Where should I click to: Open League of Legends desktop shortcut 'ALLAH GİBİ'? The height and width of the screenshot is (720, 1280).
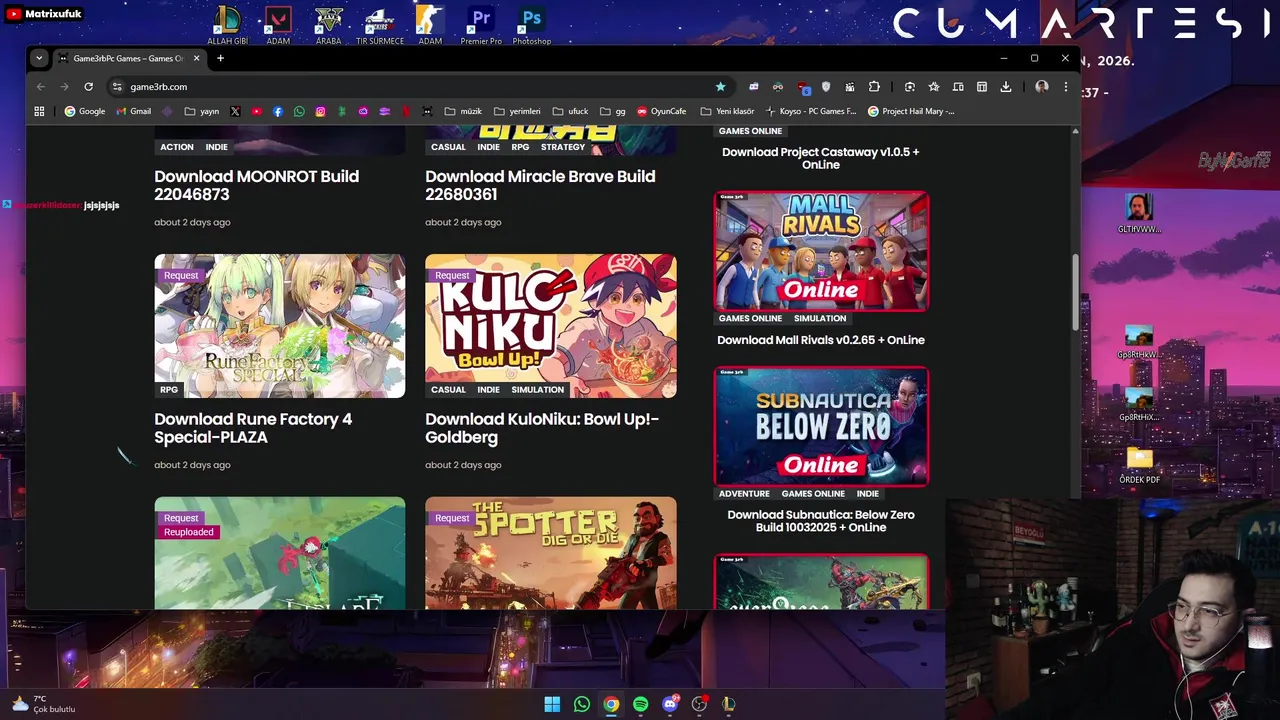coord(227,25)
